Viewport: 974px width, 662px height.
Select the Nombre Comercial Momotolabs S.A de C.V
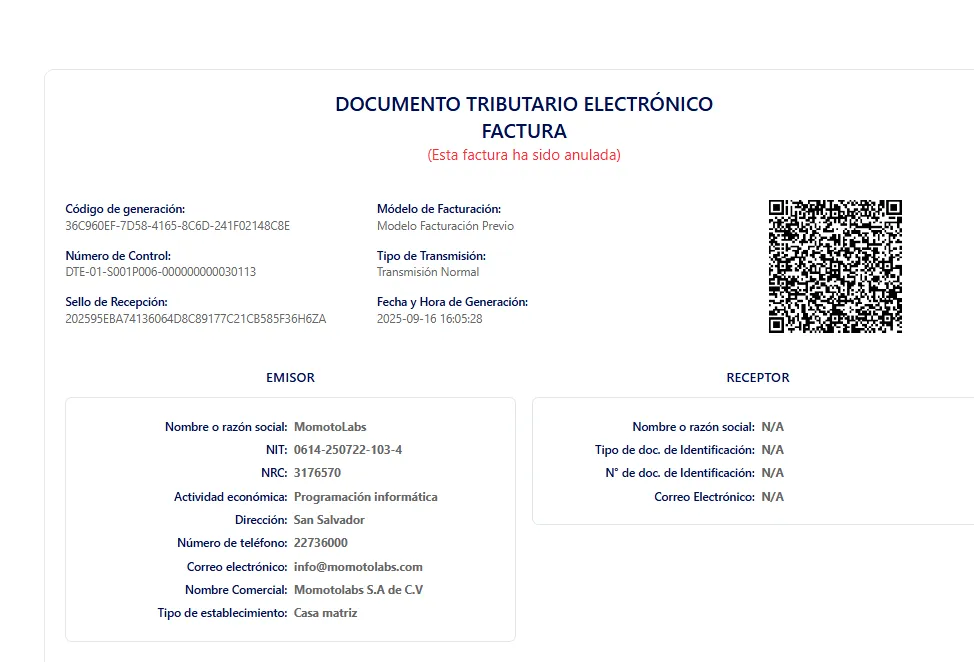tap(357, 589)
